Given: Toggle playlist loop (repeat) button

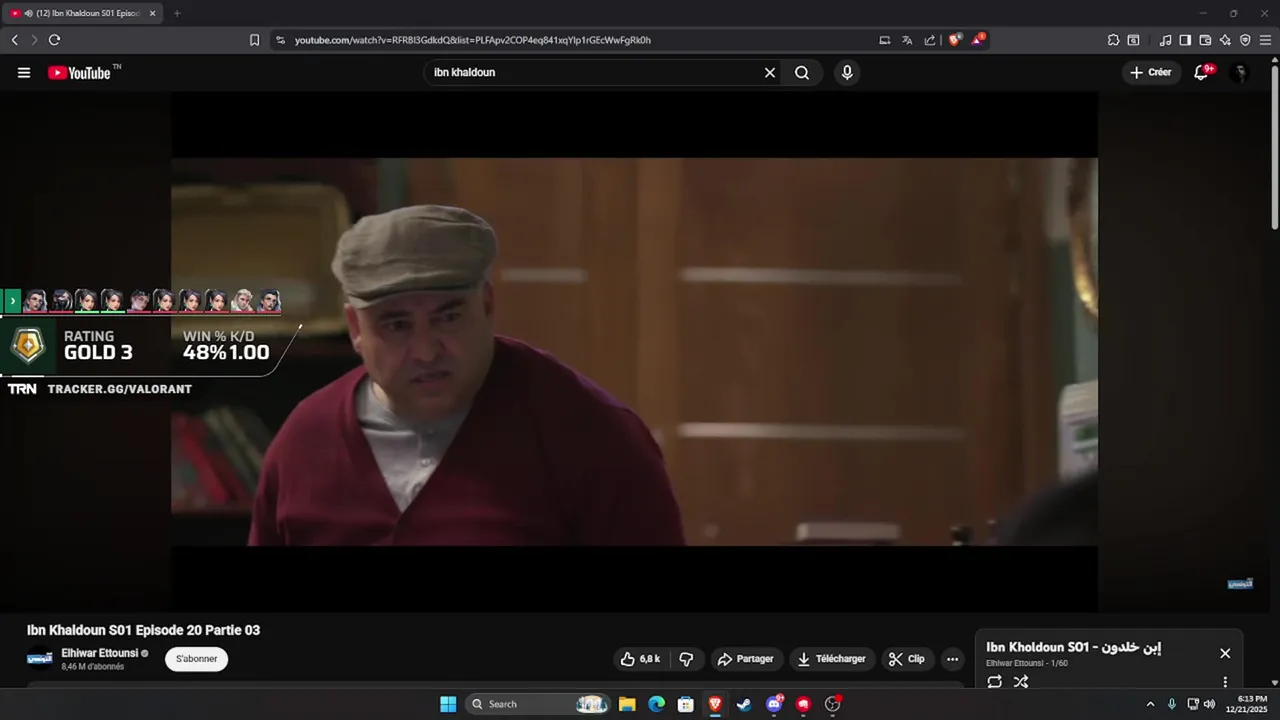Looking at the screenshot, I should [x=995, y=682].
